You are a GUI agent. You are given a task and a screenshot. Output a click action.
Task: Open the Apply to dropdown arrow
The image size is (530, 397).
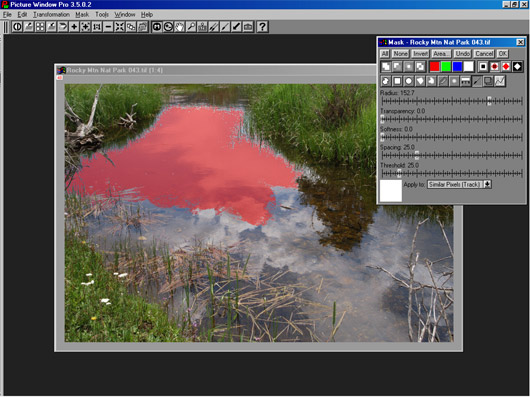point(487,184)
